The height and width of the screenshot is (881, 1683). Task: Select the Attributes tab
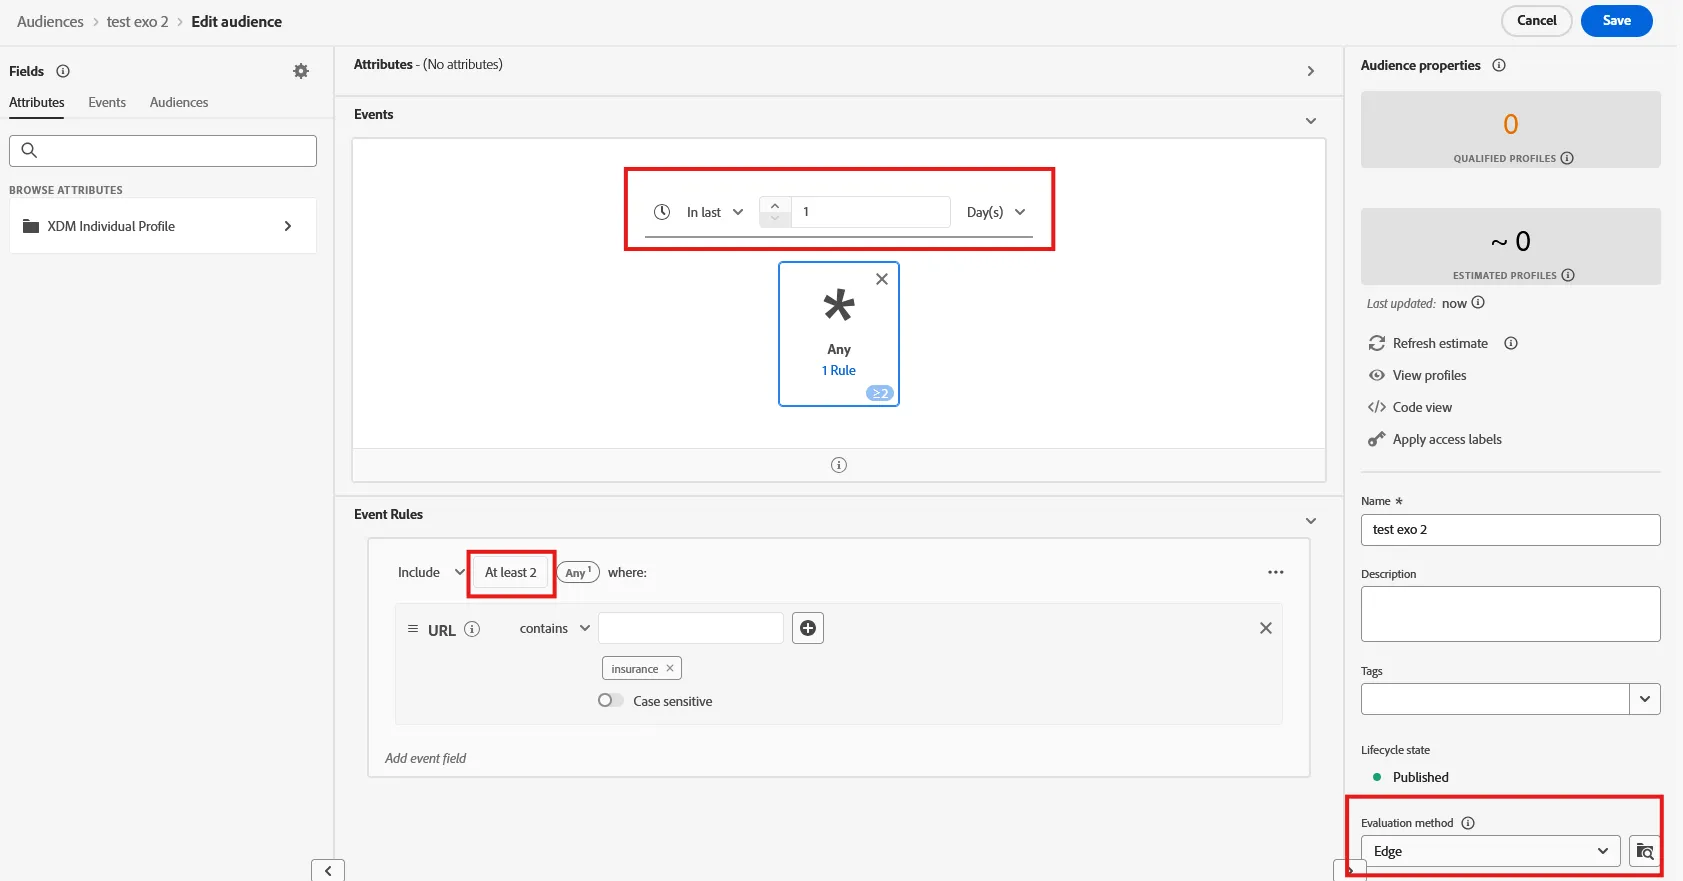pyautogui.click(x=37, y=102)
